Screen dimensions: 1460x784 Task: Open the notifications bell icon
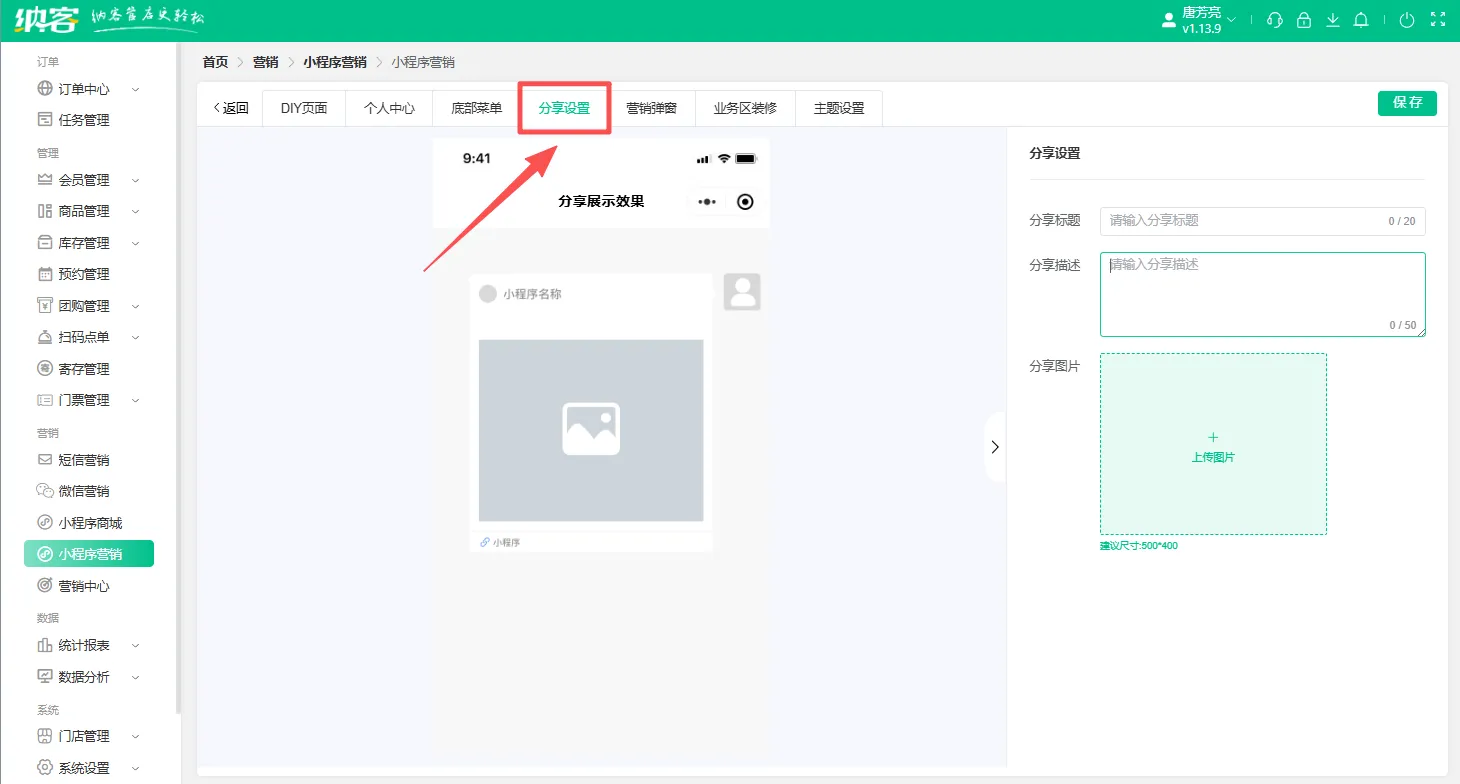(x=1361, y=20)
